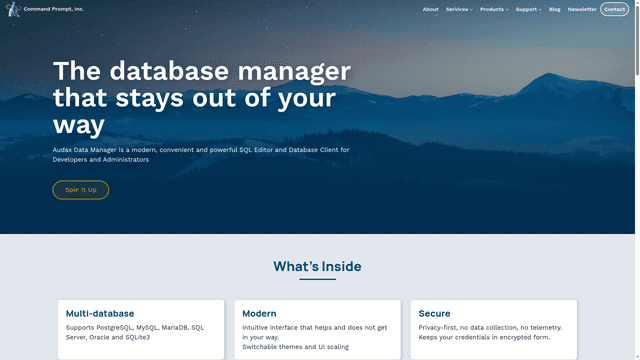This screenshot has width=640, height=360.
Task: Select the Modern card title
Action: [259, 313]
